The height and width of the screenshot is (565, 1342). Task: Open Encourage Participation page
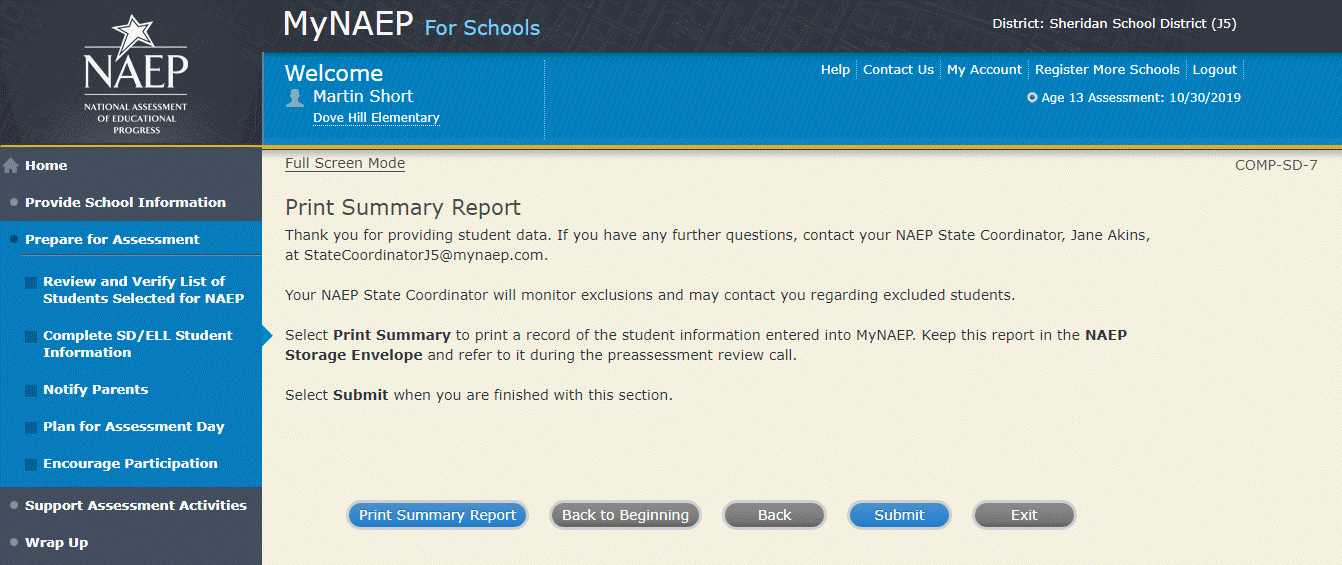[x=130, y=464]
